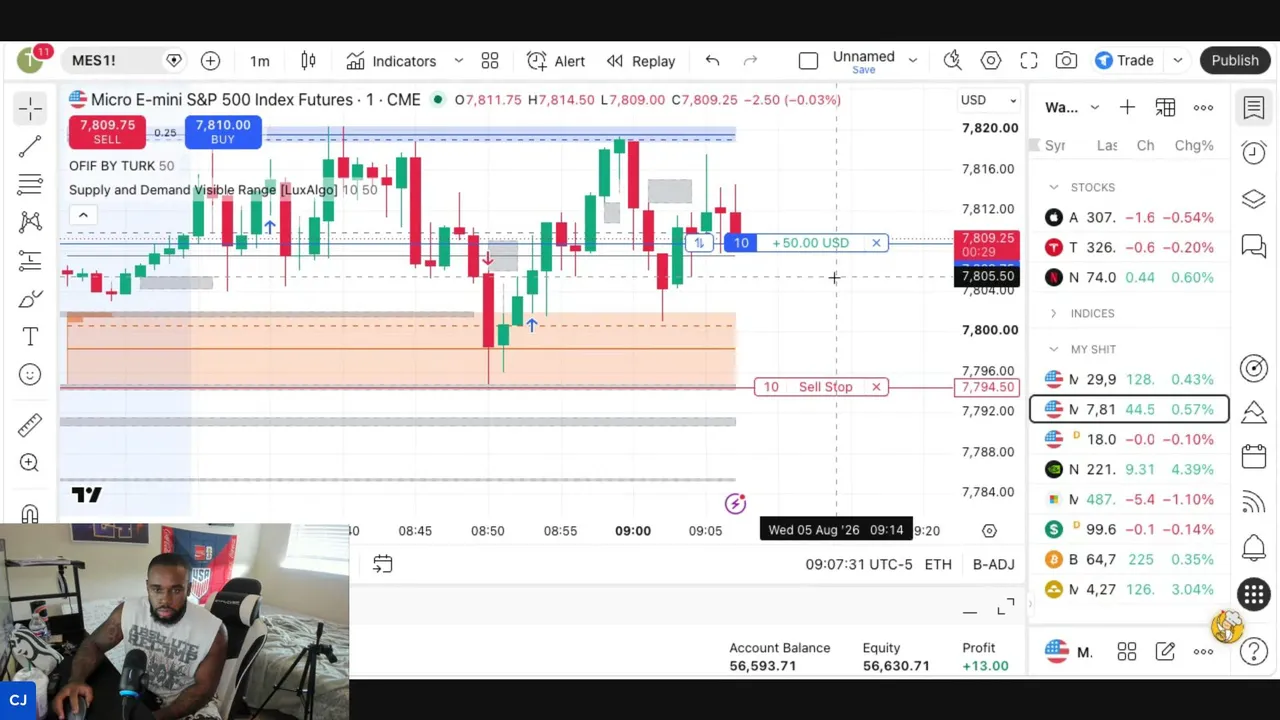Select the text annotation tool

(x=30, y=337)
